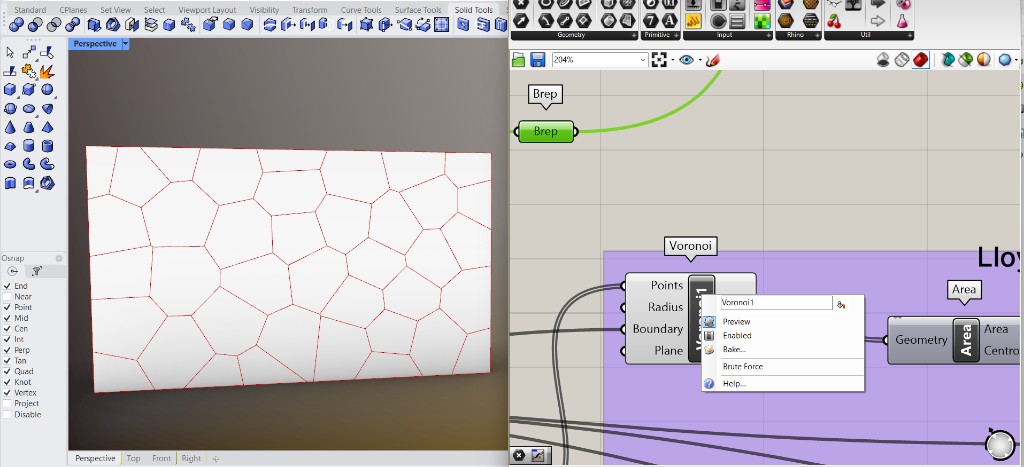Click the Grasshopper eye preview icon

pos(686,60)
